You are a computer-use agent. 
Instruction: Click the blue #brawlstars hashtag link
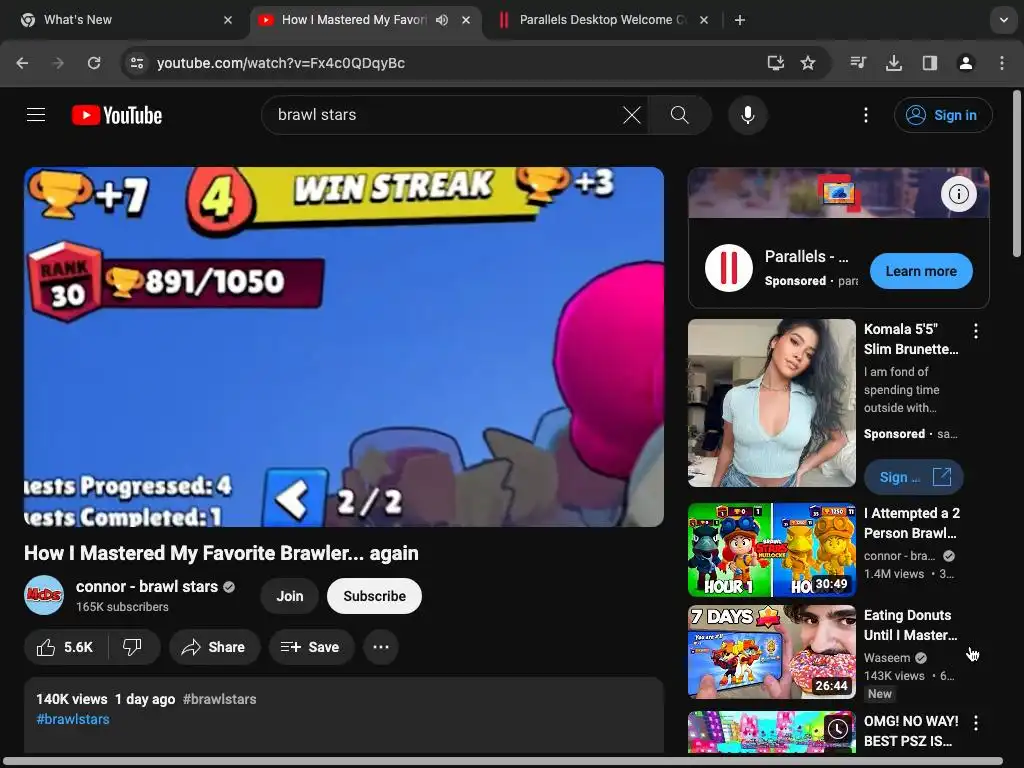point(73,719)
